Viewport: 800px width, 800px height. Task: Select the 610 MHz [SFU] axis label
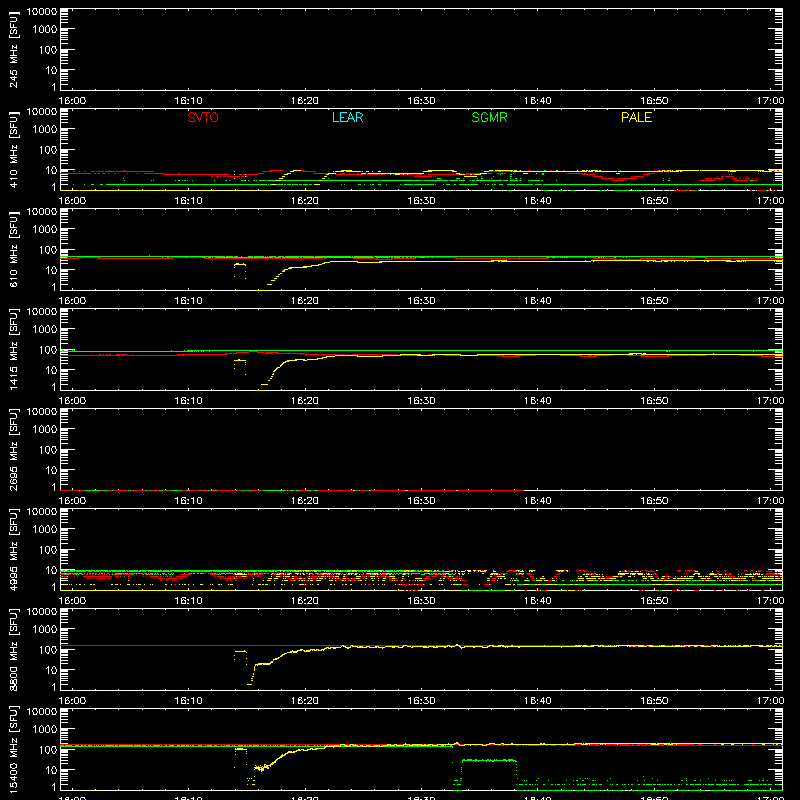[14, 249]
